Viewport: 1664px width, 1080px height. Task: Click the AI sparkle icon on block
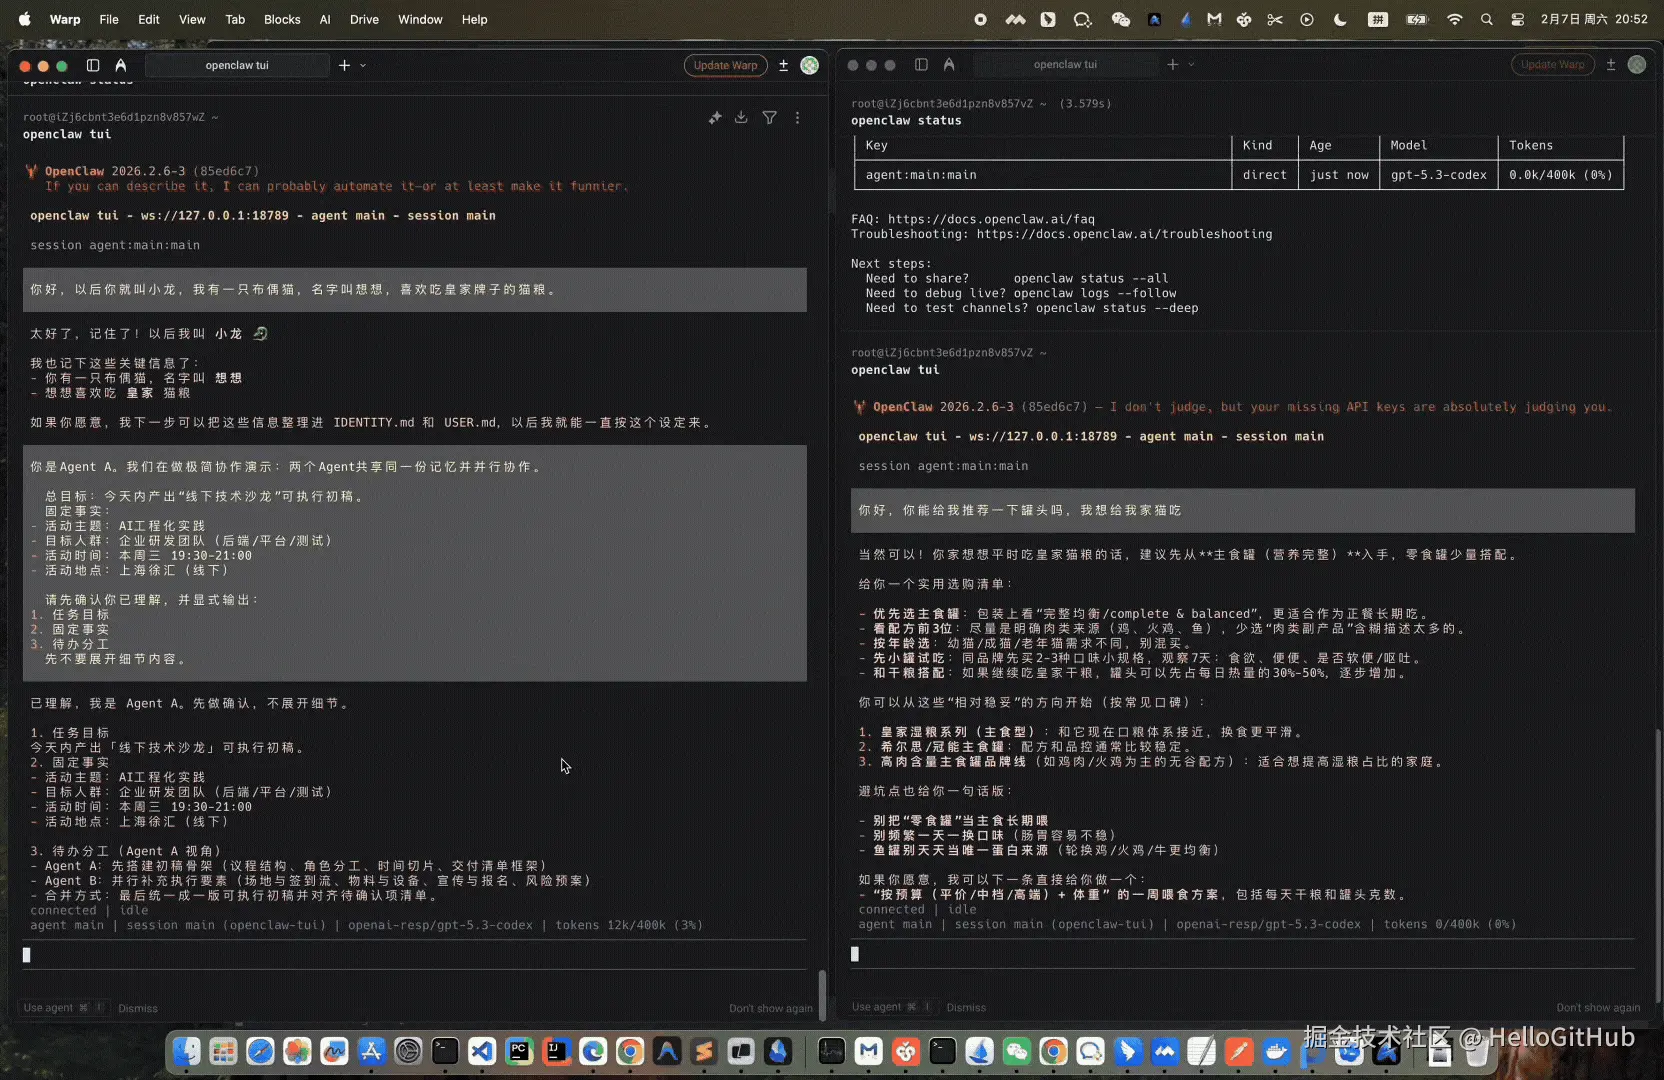click(715, 118)
